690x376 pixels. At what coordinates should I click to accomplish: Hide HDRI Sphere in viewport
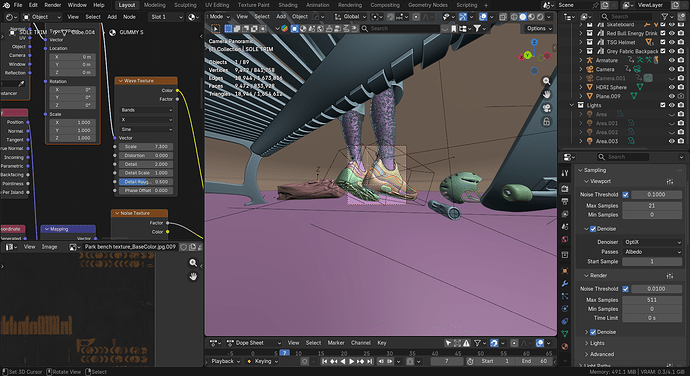click(x=672, y=87)
